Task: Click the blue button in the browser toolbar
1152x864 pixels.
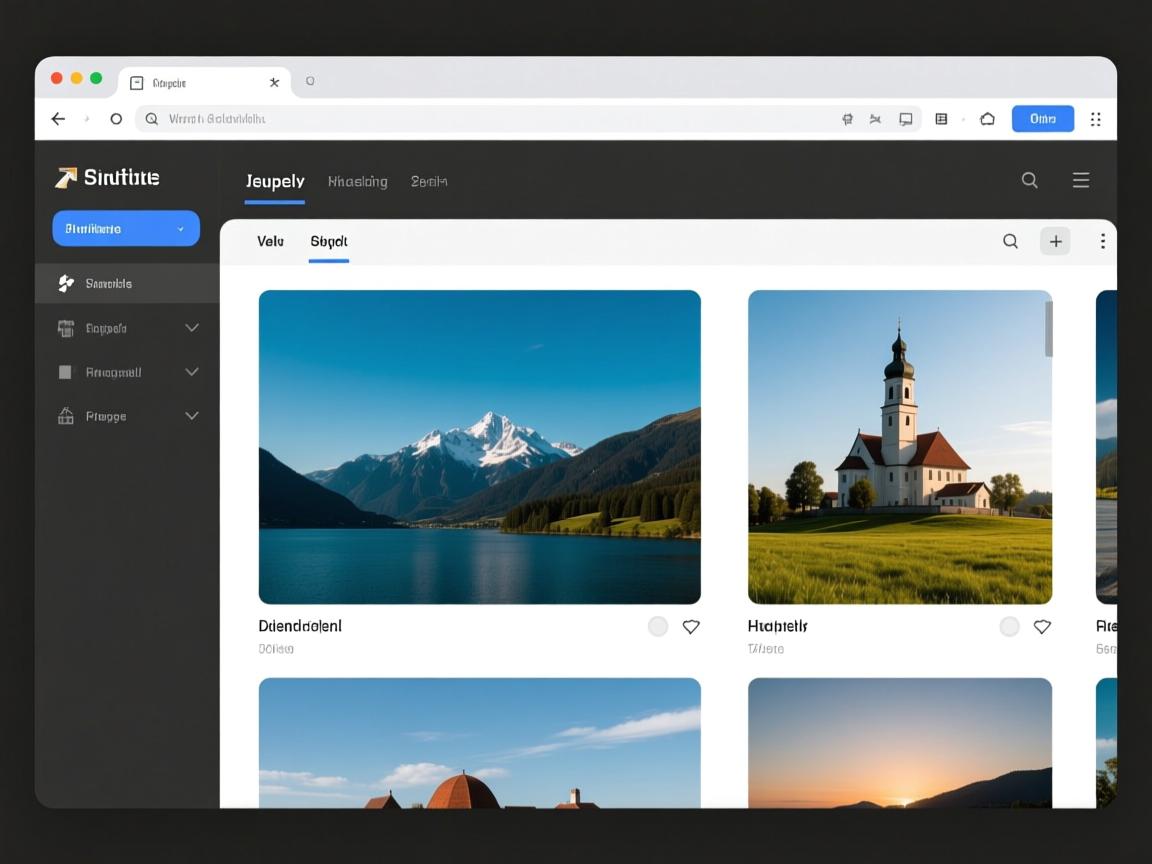Action: click(1042, 119)
